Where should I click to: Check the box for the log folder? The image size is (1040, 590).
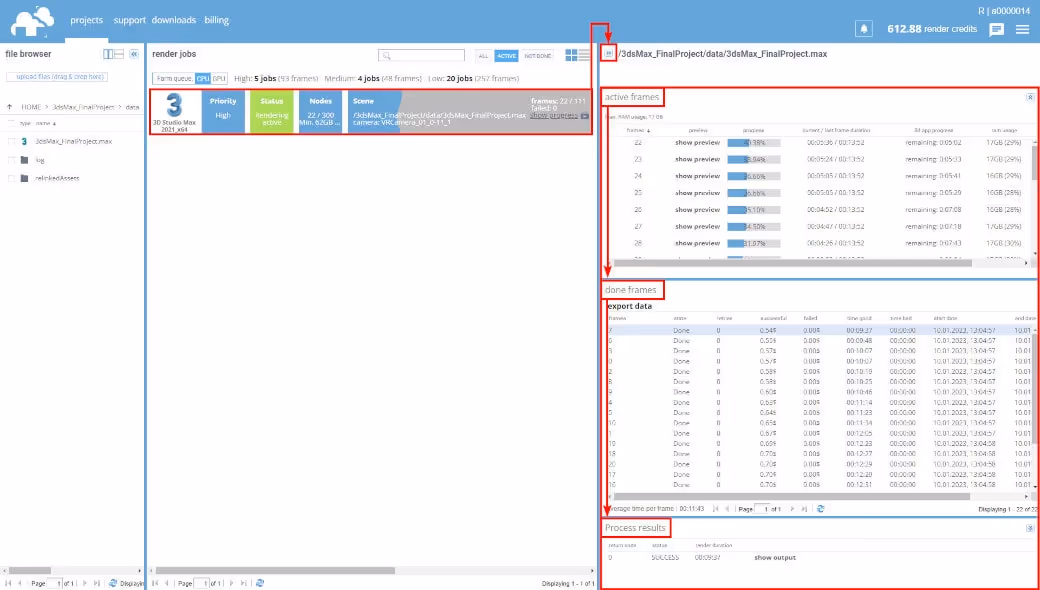(x=11, y=160)
